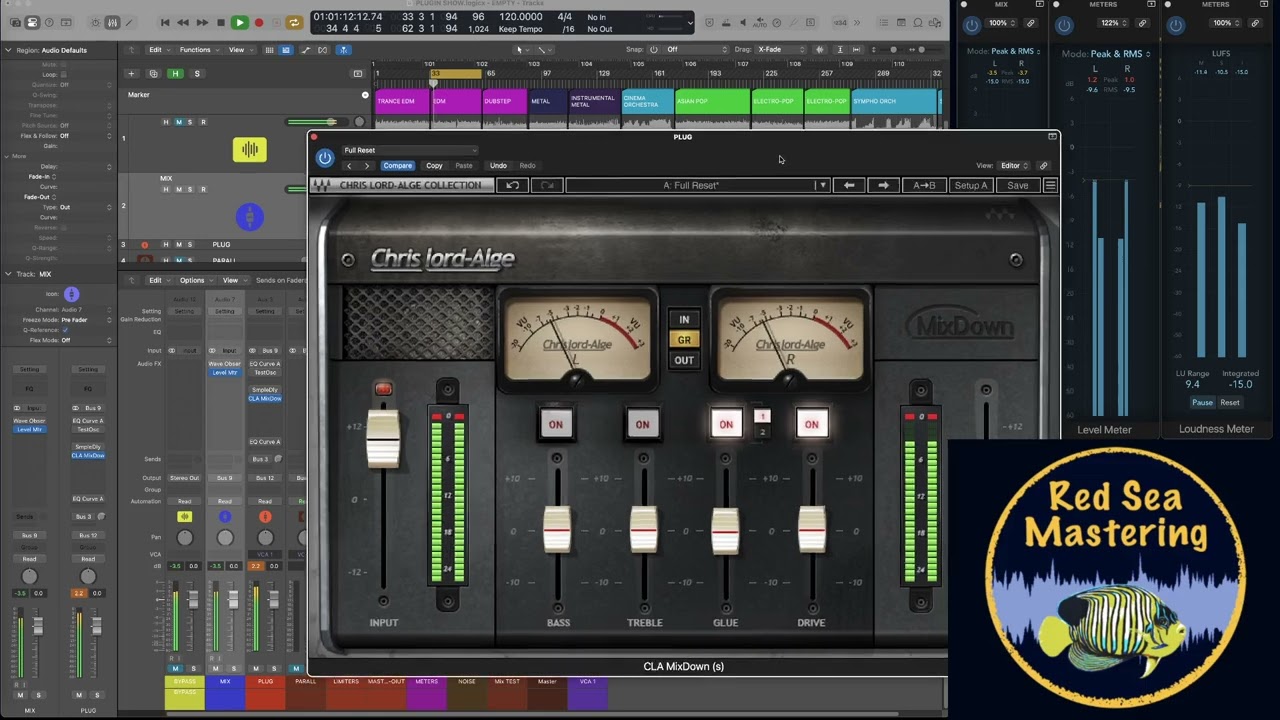The width and height of the screenshot is (1280, 720).
Task: Load previous Waves preset with left arrow
Action: [x=849, y=185]
